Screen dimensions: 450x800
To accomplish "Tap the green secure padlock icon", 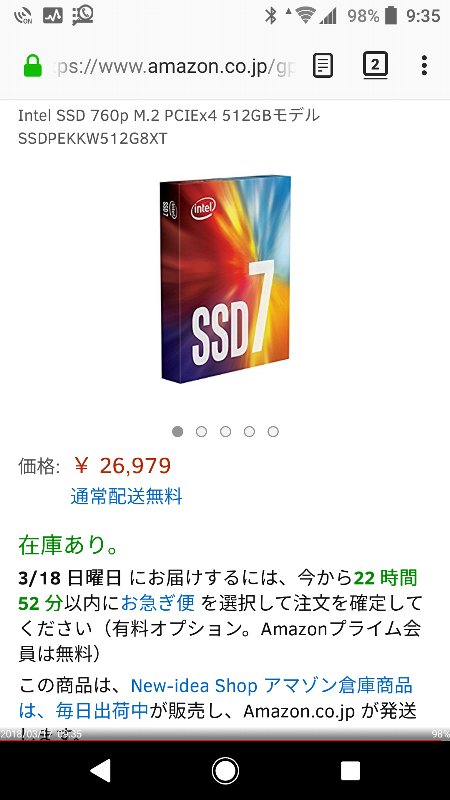I will coord(33,66).
